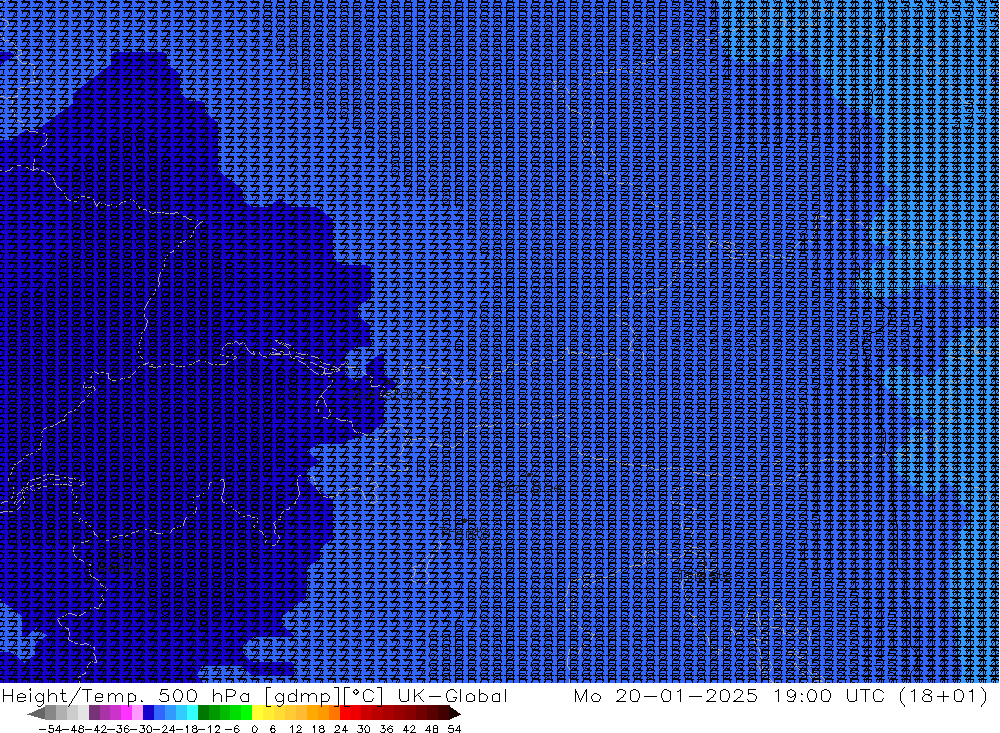
Task: Click the '54' legend value at scale end
Action: coord(454,729)
